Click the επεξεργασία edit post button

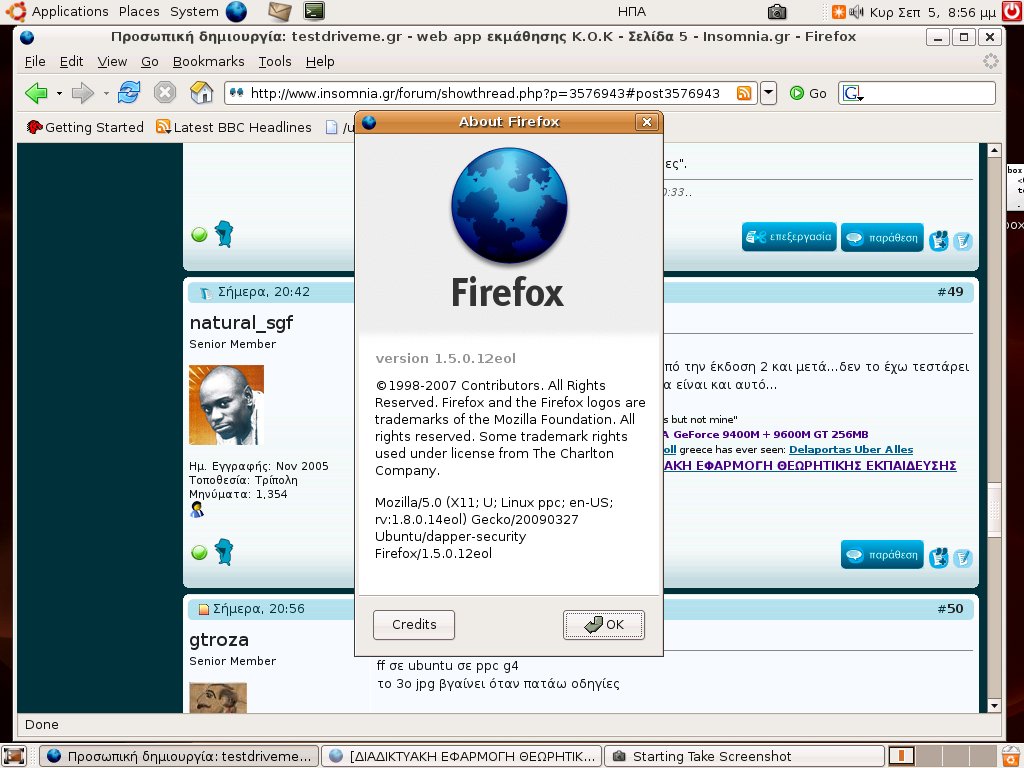point(789,237)
